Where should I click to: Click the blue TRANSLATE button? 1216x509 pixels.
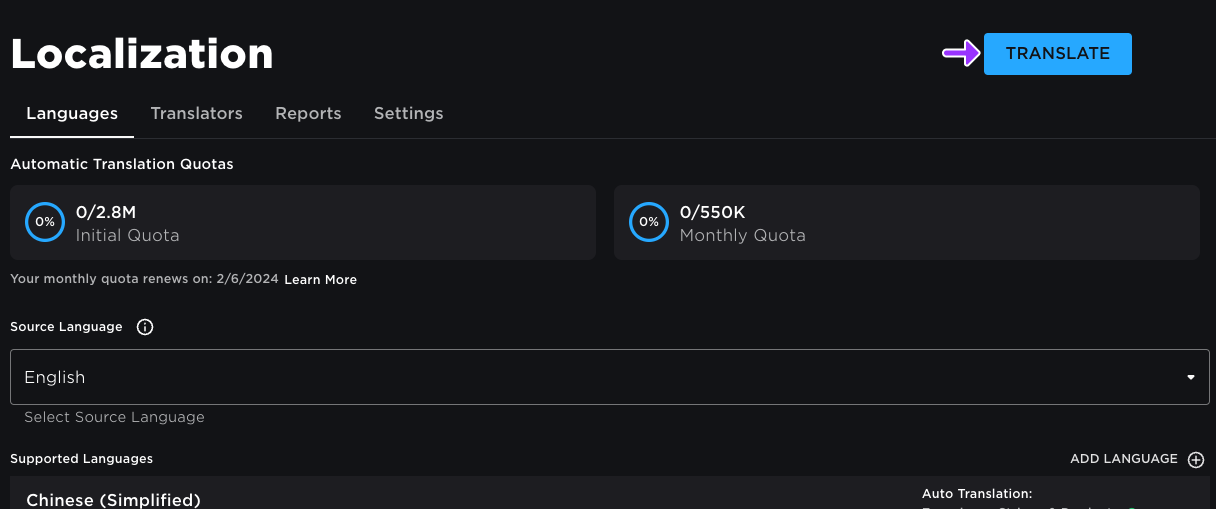[1057, 54]
